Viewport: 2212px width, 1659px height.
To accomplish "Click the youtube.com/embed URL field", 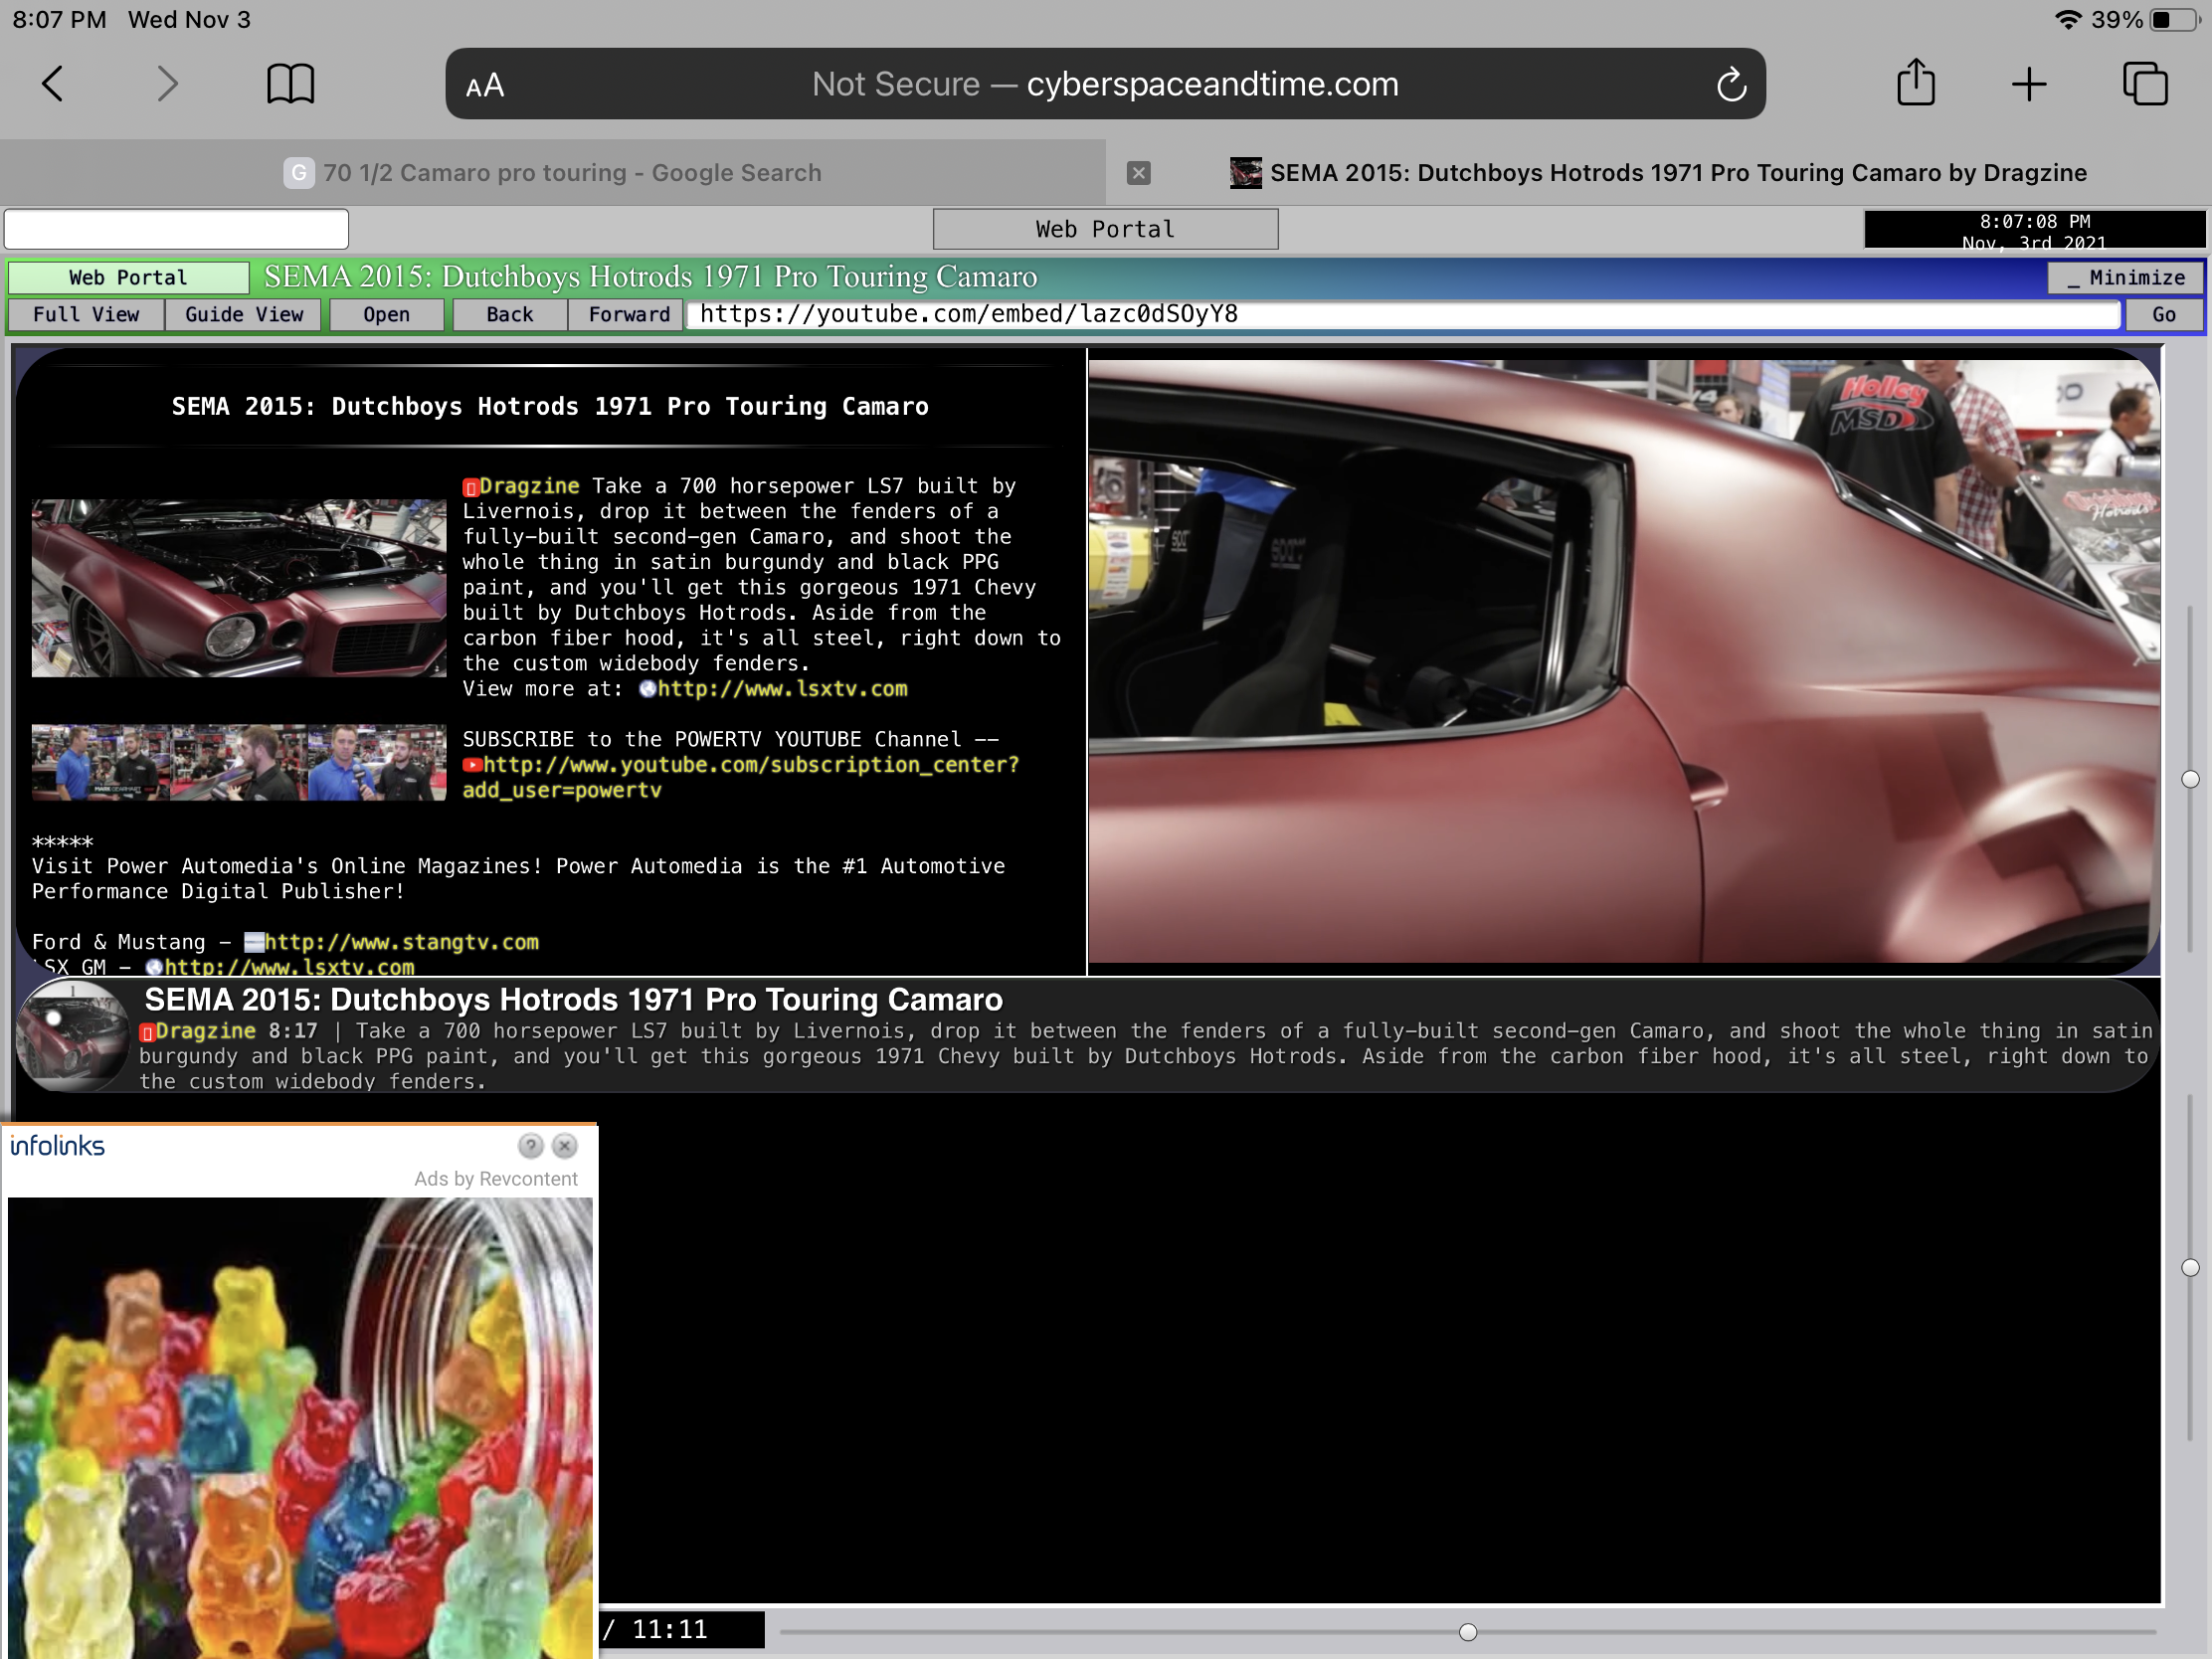I will click(x=1404, y=315).
